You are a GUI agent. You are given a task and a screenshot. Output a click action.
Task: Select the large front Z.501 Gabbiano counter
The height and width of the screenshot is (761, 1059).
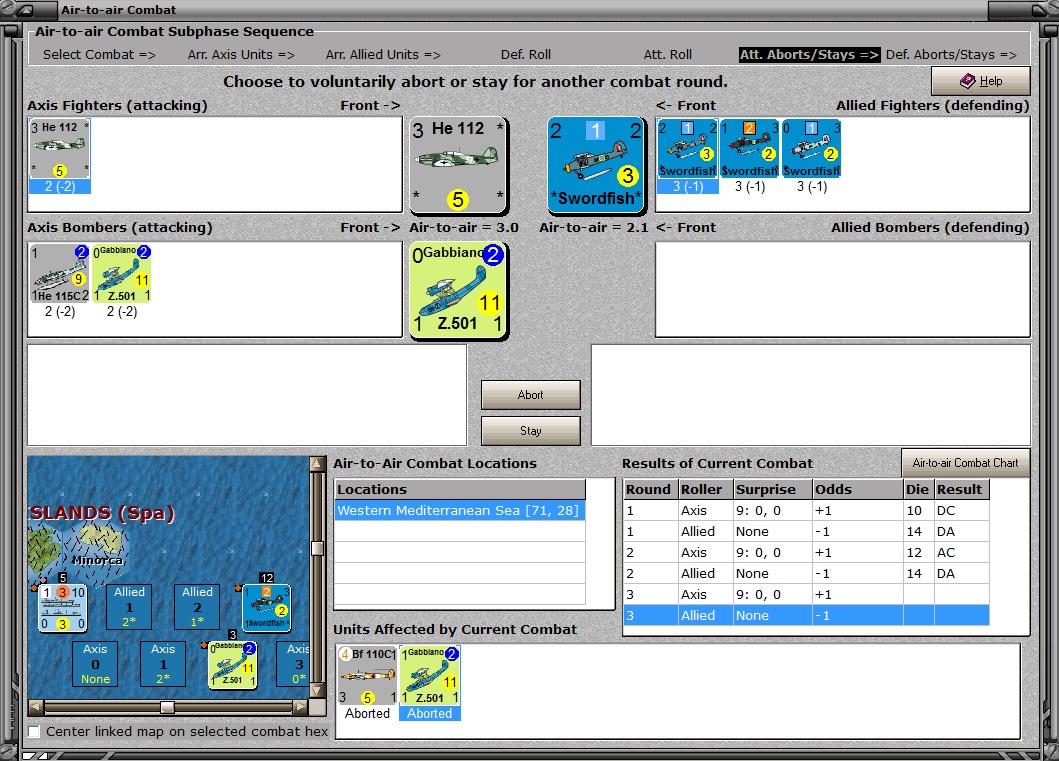[x=459, y=290]
